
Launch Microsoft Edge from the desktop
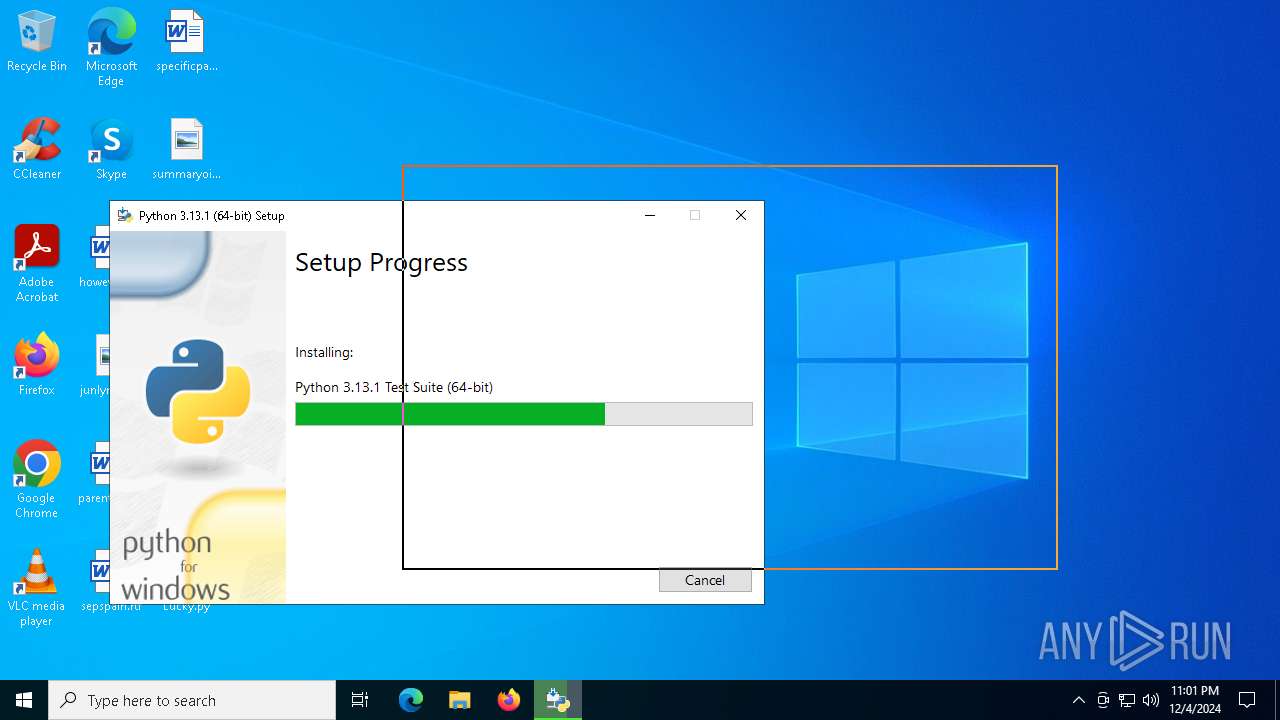point(111,48)
